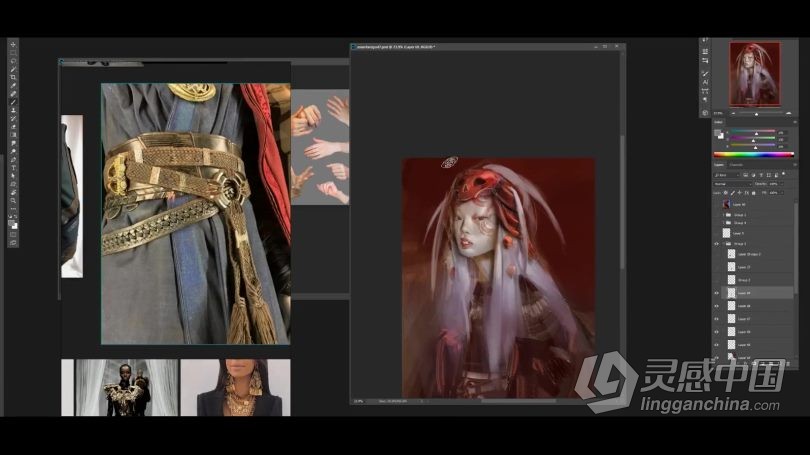Screen dimensions: 810x455
Task: Lock transparent pixels checker icon
Action: pos(726,193)
